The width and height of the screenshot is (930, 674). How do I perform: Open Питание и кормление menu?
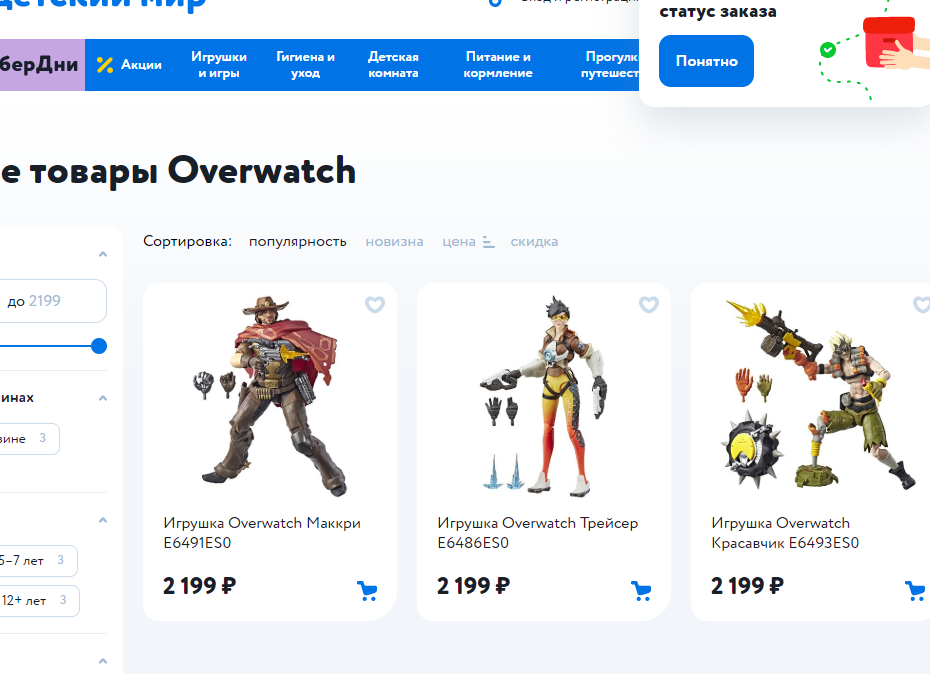pyautogui.click(x=498, y=65)
